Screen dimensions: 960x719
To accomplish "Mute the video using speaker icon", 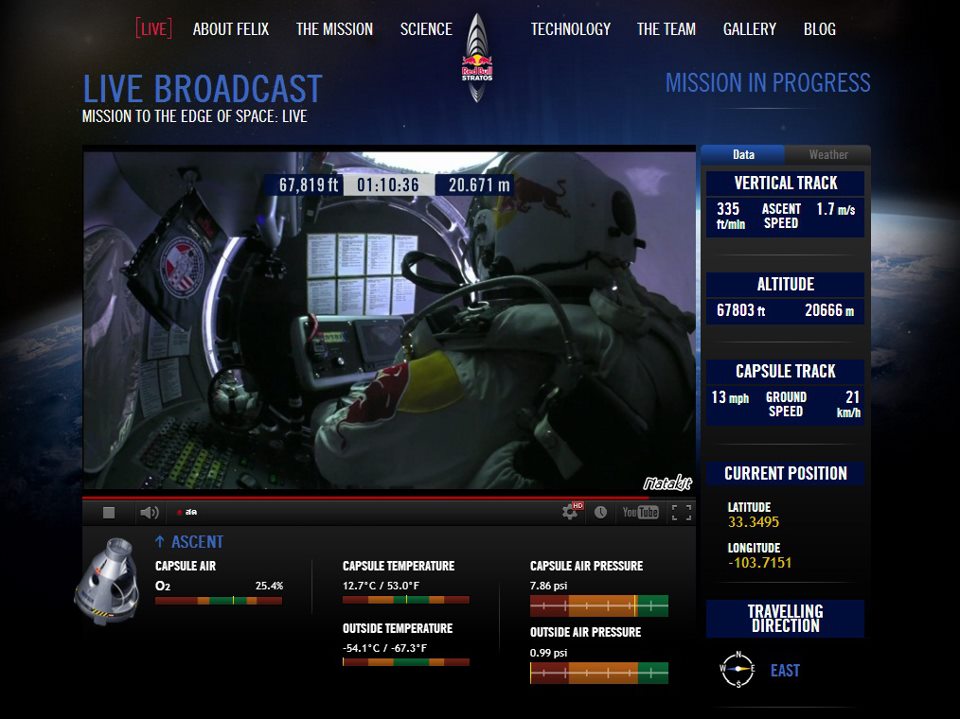I will coord(149,512).
